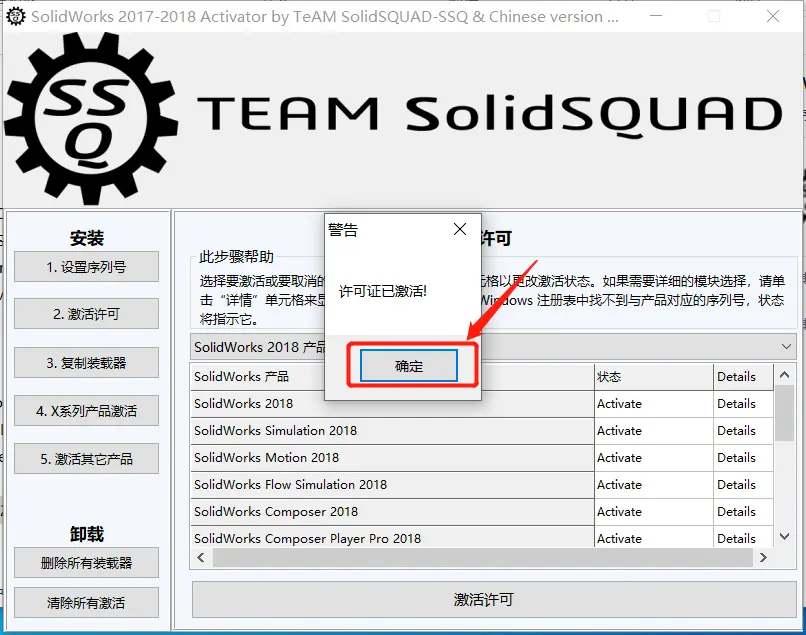Screen dimensions: 806x635
Task: Toggle Activate status for SolidWorks Composer 2018
Action: [653, 512]
